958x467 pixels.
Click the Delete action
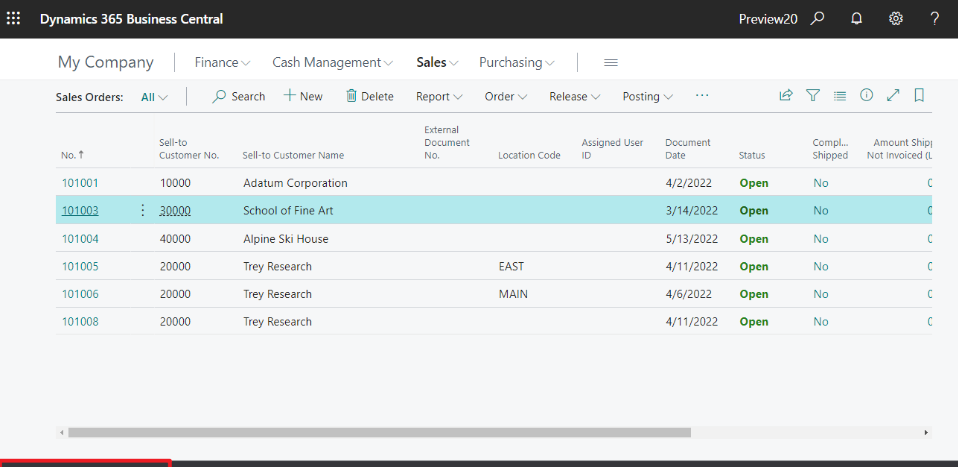370,96
